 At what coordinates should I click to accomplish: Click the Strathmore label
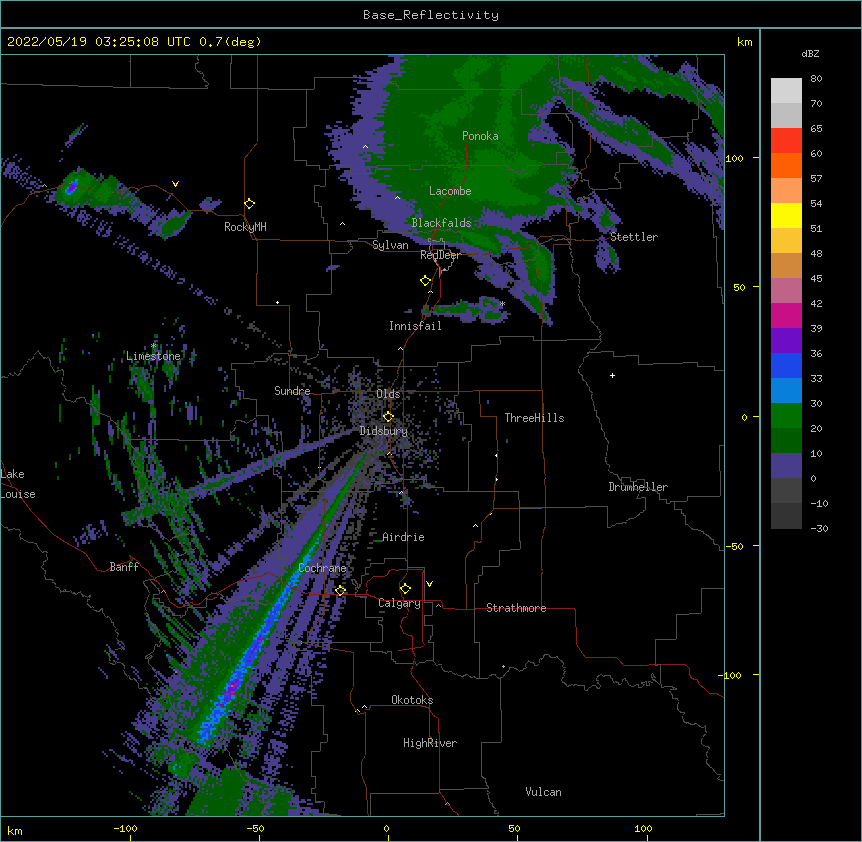(x=516, y=608)
